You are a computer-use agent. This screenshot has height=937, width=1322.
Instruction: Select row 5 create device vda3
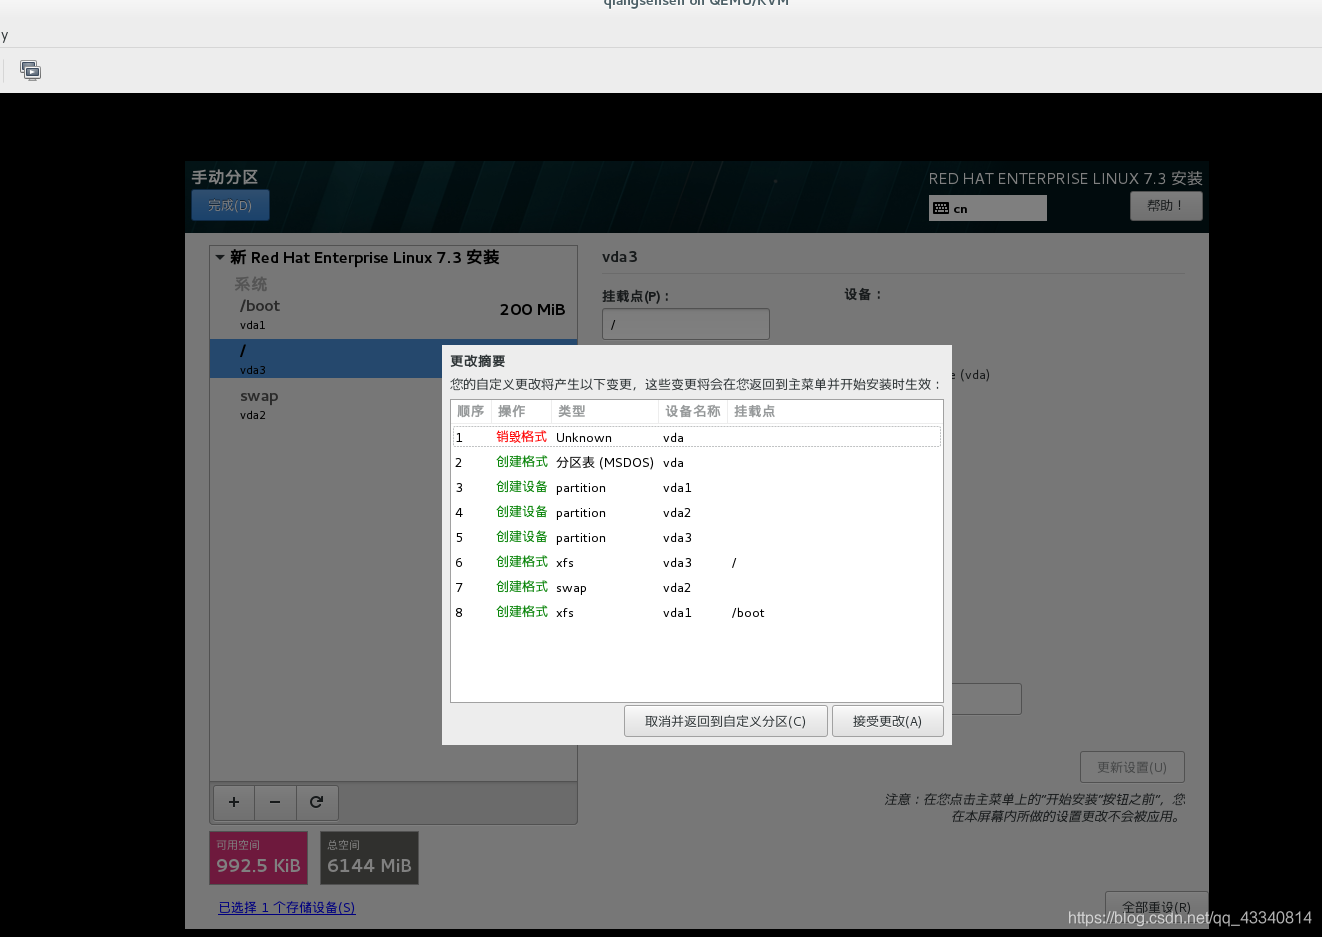pyautogui.click(x=697, y=537)
